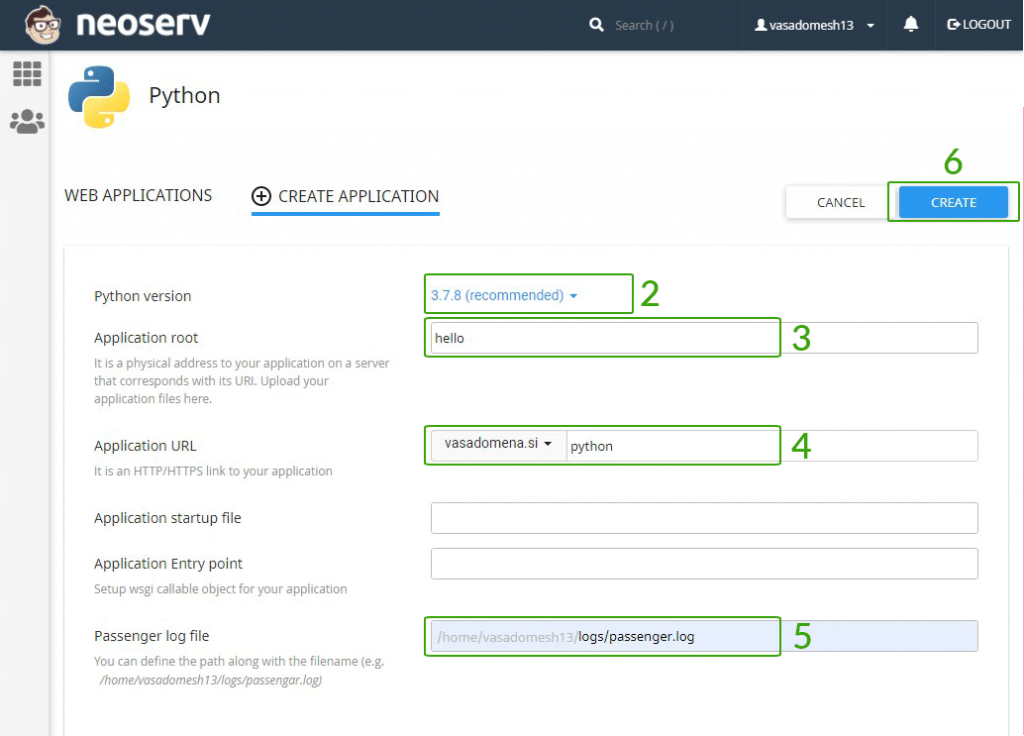Select the users icon in the sidebar
The height and width of the screenshot is (736, 1024).
pos(27,120)
